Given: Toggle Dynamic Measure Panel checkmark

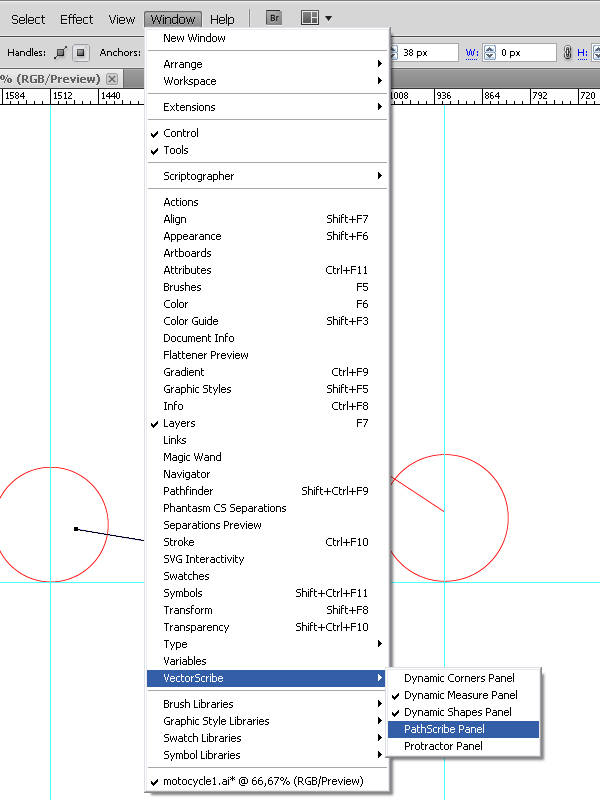Looking at the screenshot, I should [x=463, y=695].
